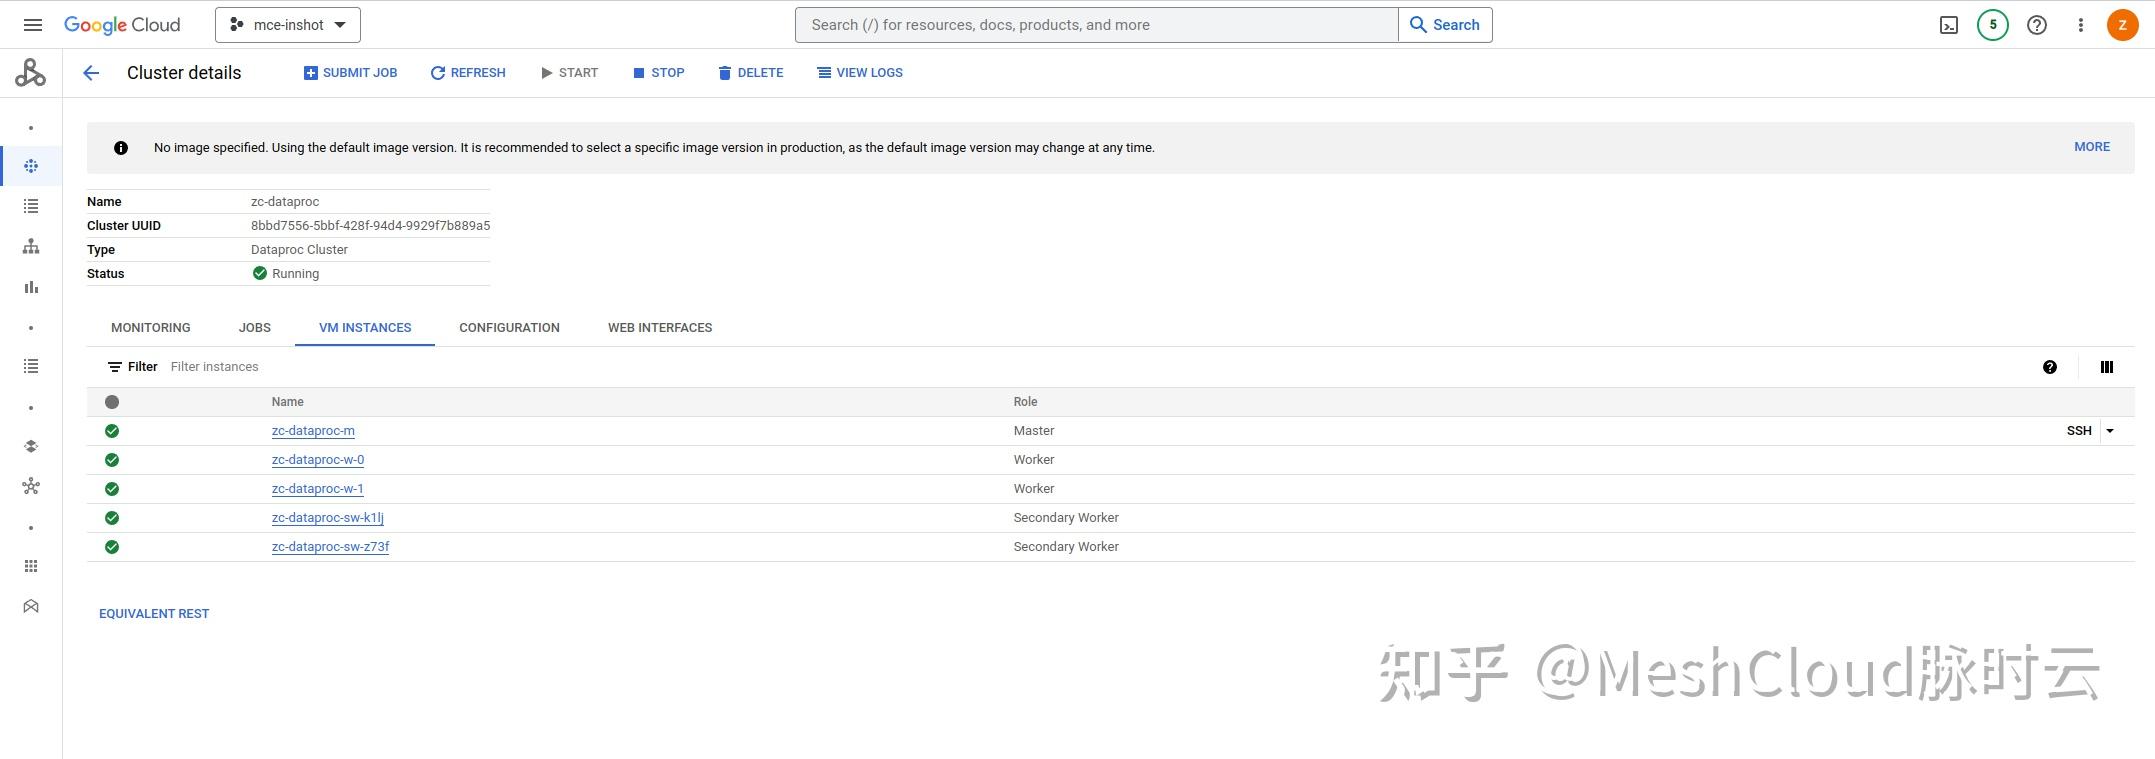Viewport: 2155px width, 759px height.
Task: Click the blue Search button
Action: [1445, 25]
